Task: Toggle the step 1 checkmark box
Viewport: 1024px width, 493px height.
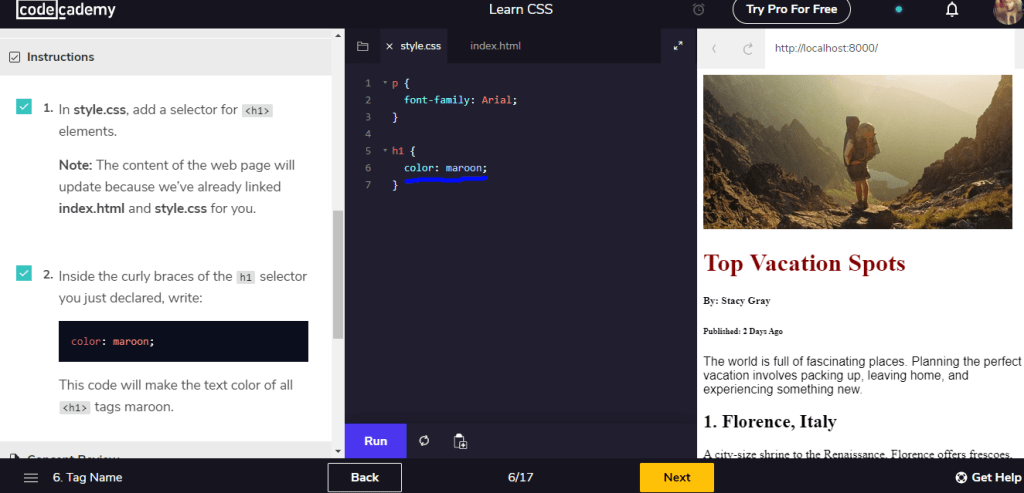Action: (24, 108)
